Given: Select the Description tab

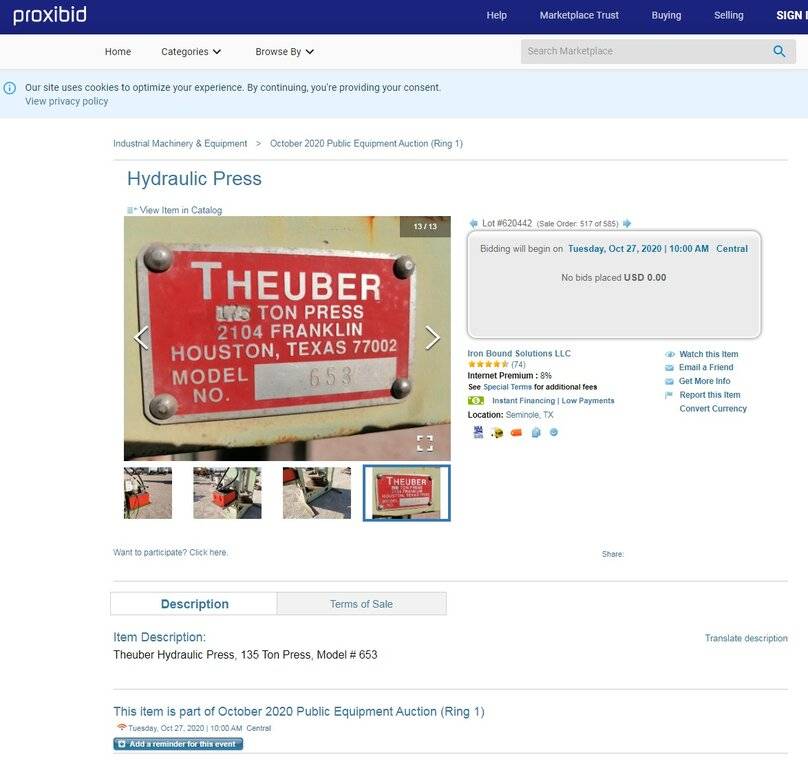Looking at the screenshot, I should click(x=194, y=604).
